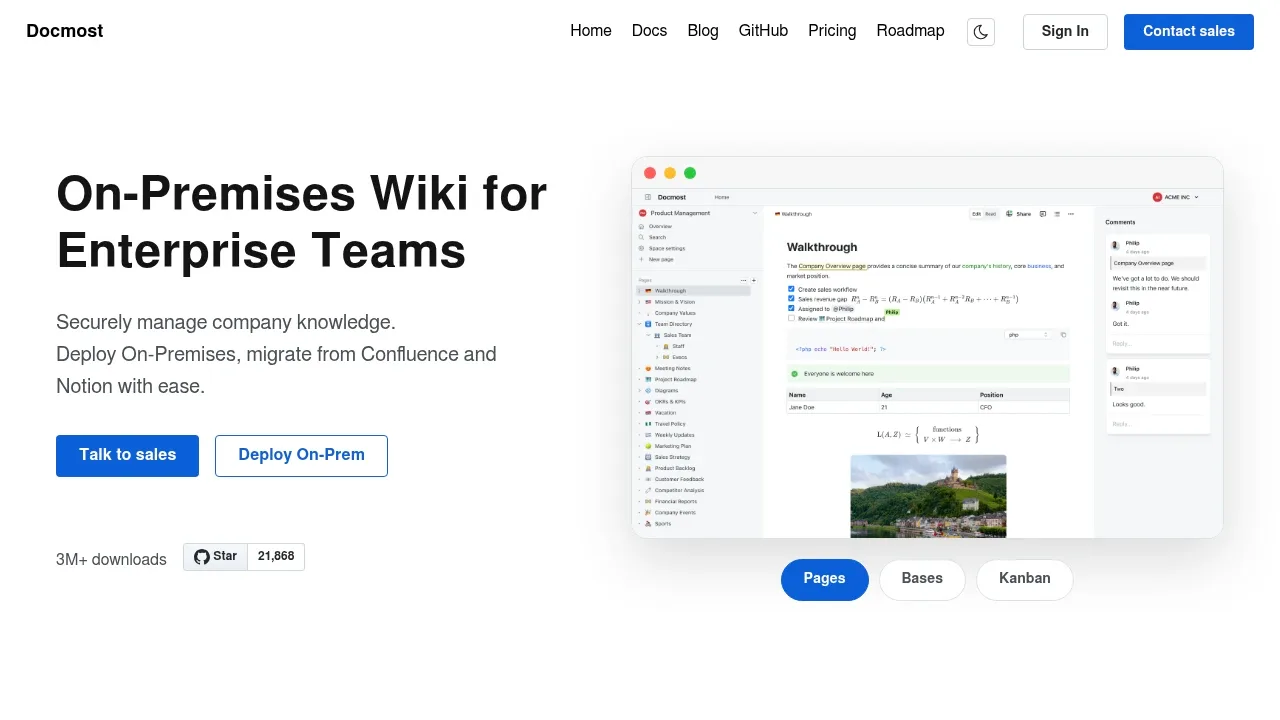Click the 3M+ downloads text
This screenshot has width=1280, height=720.
[111, 559]
